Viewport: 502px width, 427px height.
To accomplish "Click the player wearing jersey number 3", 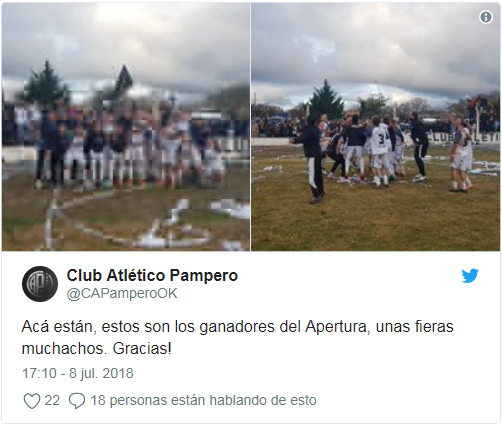I will [380, 152].
